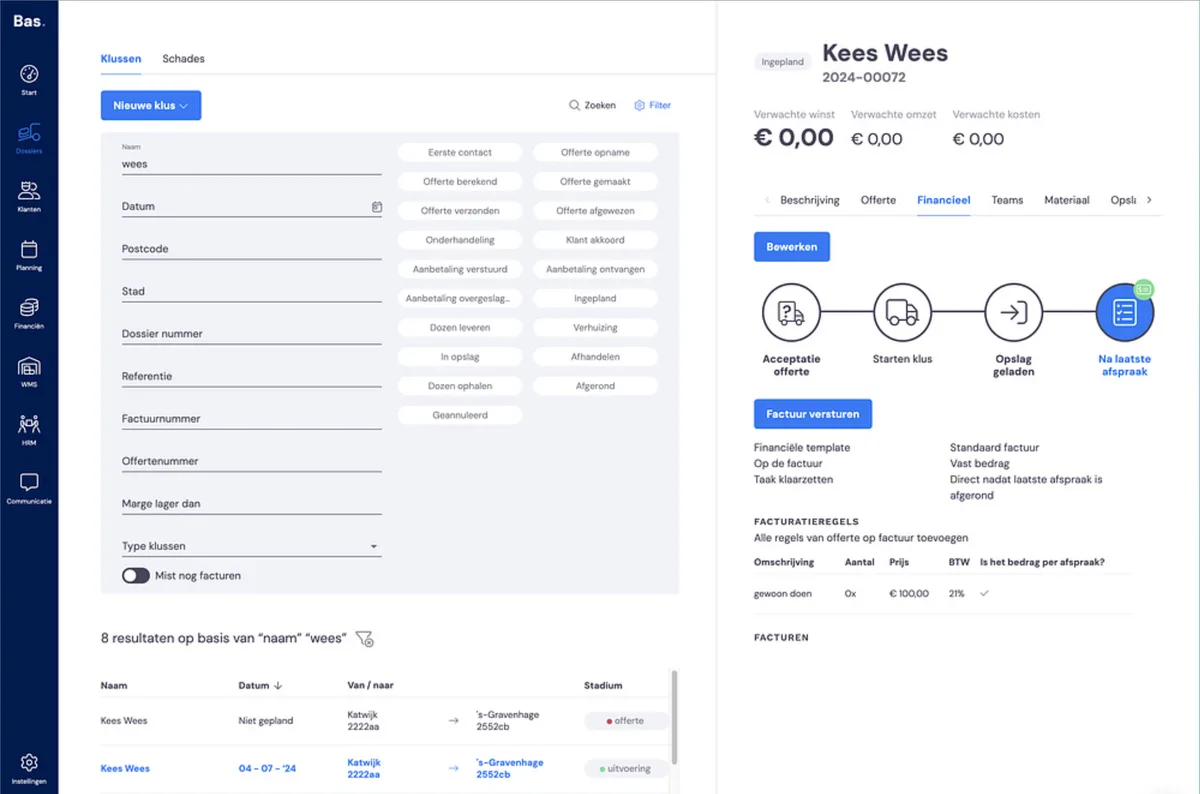Click Na laatste afspraak step icon
This screenshot has width=1200, height=794.
[x=1124, y=313]
